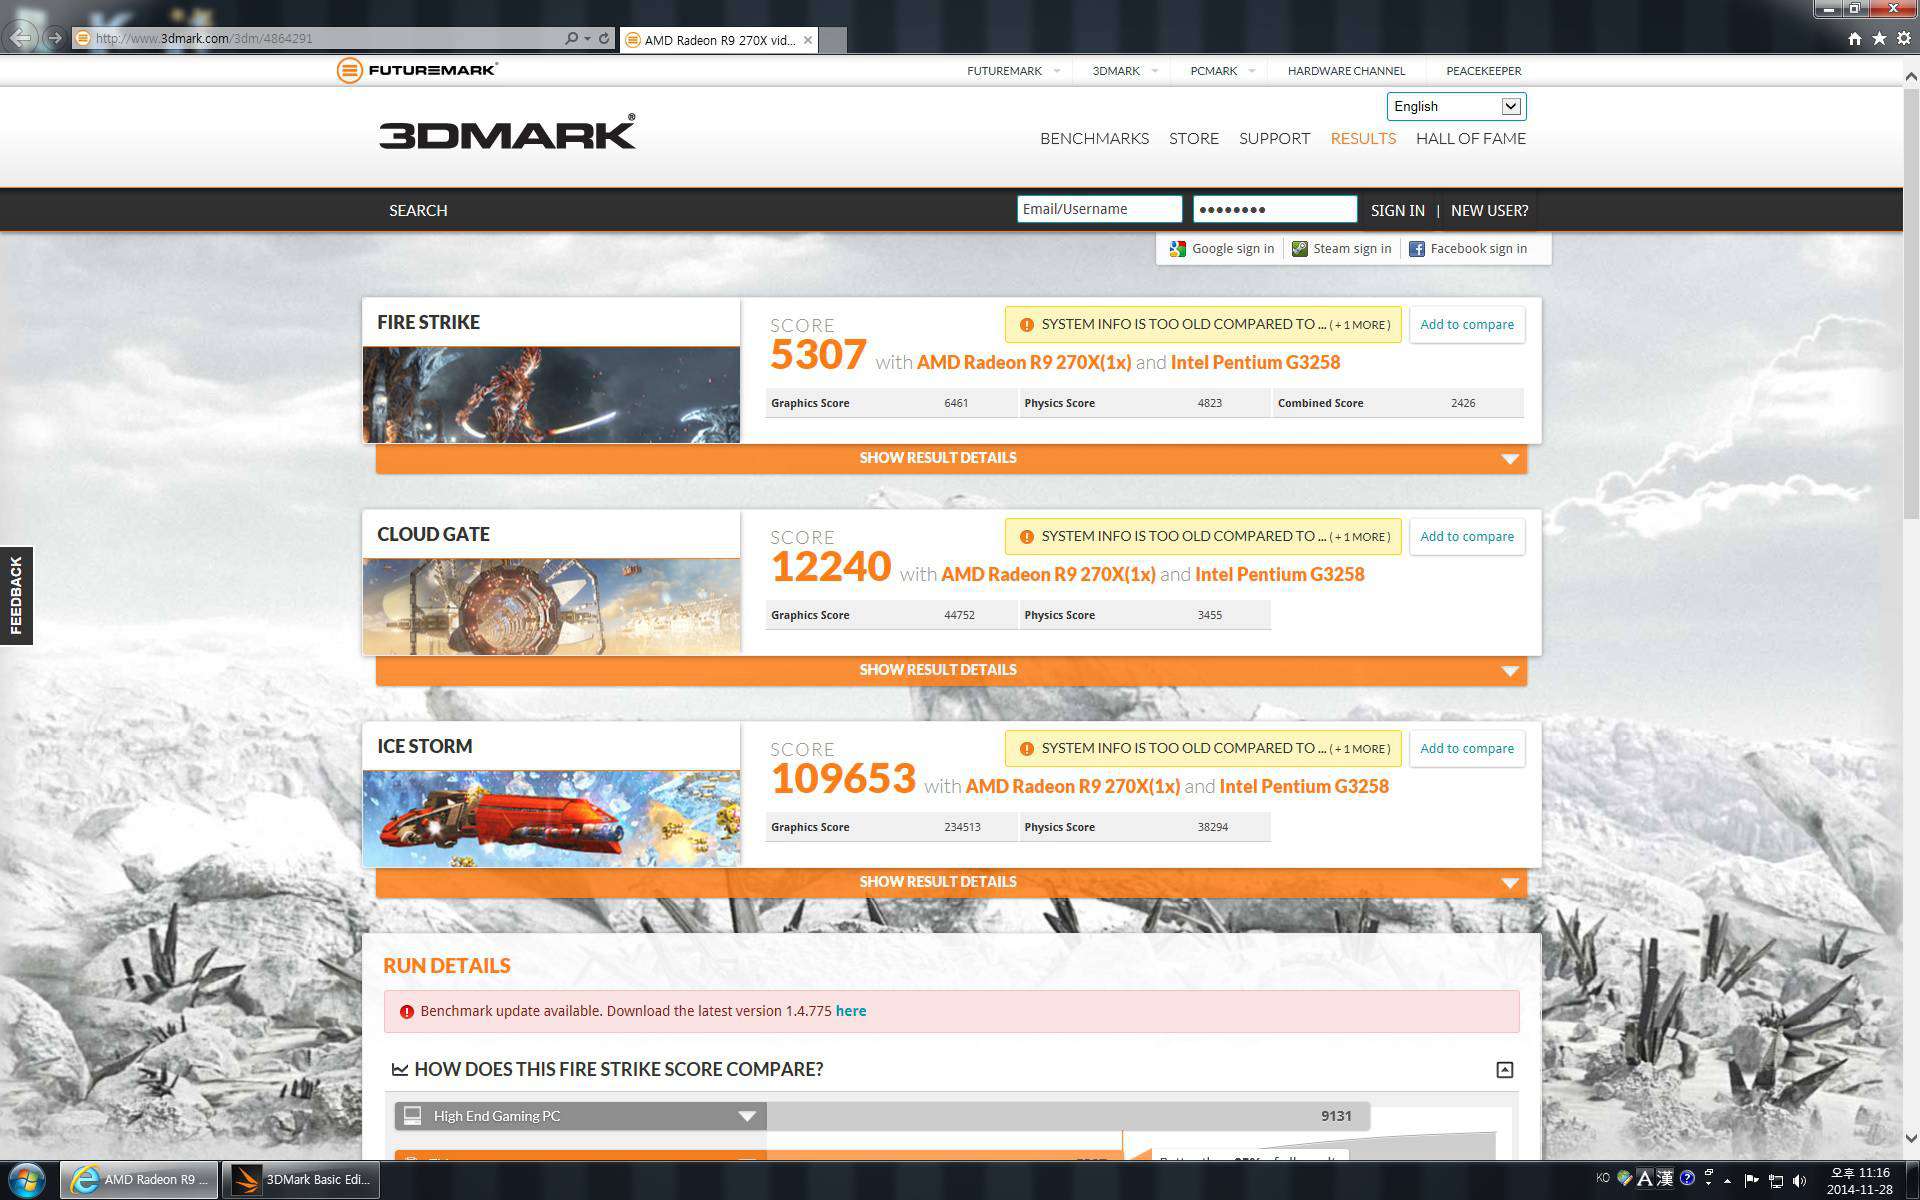Open the BENCHMARKS menu

[1094, 139]
